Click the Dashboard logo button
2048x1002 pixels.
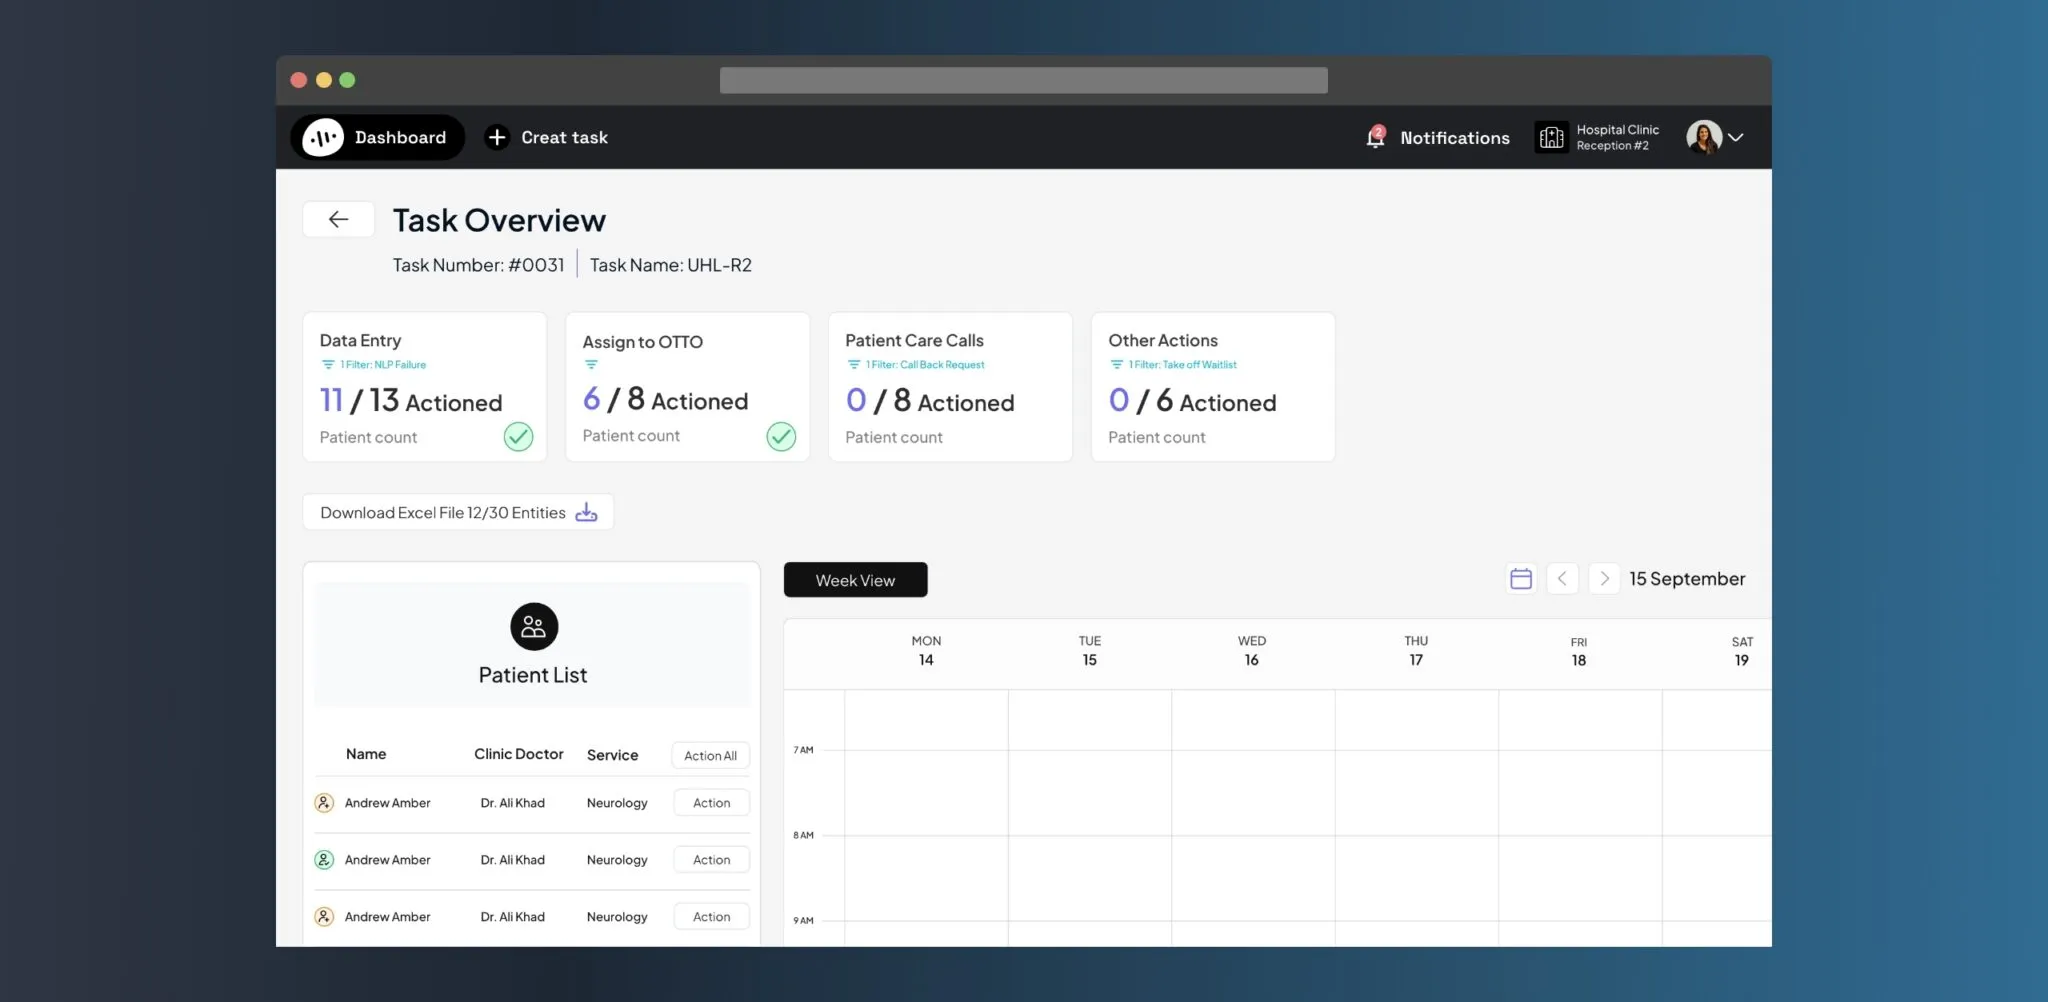(377, 137)
